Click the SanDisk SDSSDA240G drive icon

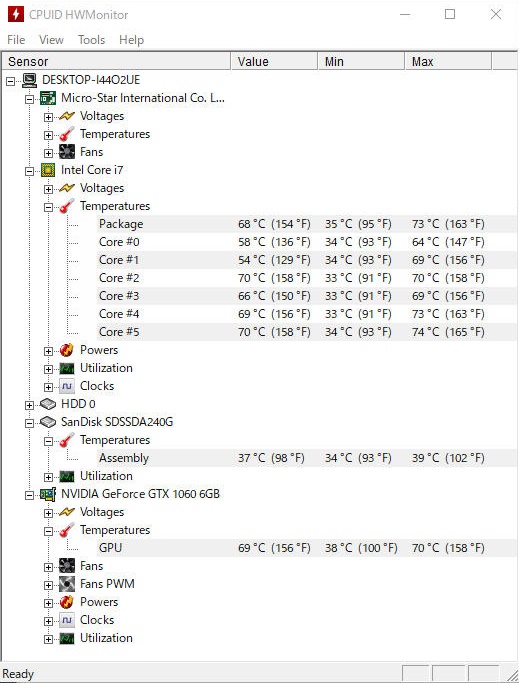(x=48, y=422)
